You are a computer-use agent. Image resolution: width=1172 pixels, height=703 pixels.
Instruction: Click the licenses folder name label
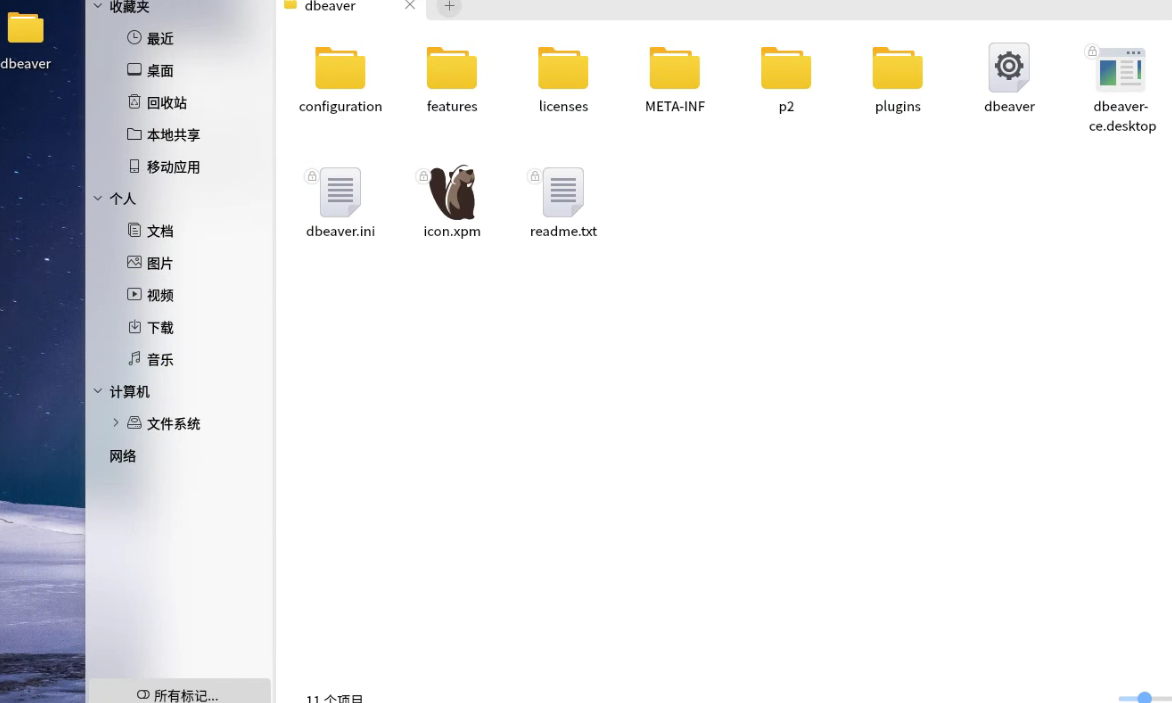(563, 106)
